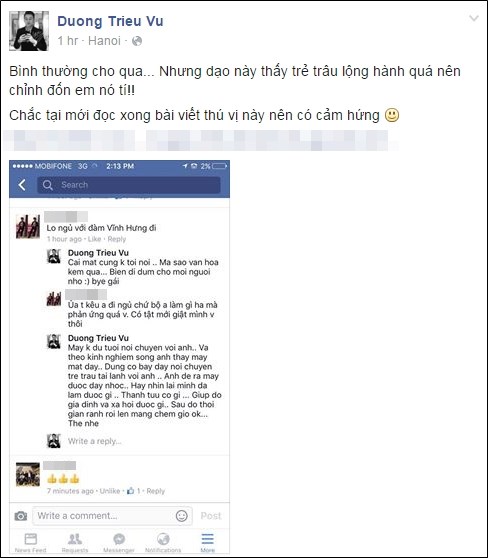Open the Messenger tab icon
The height and width of the screenshot is (558, 488).
coord(119,543)
